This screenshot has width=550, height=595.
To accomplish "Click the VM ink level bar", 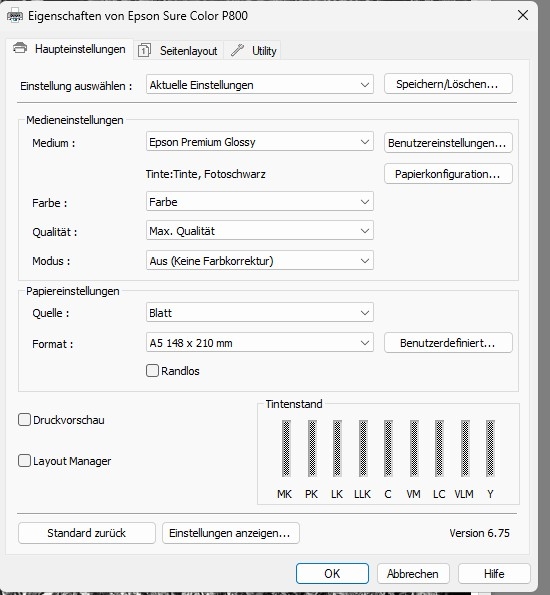I will (414, 448).
